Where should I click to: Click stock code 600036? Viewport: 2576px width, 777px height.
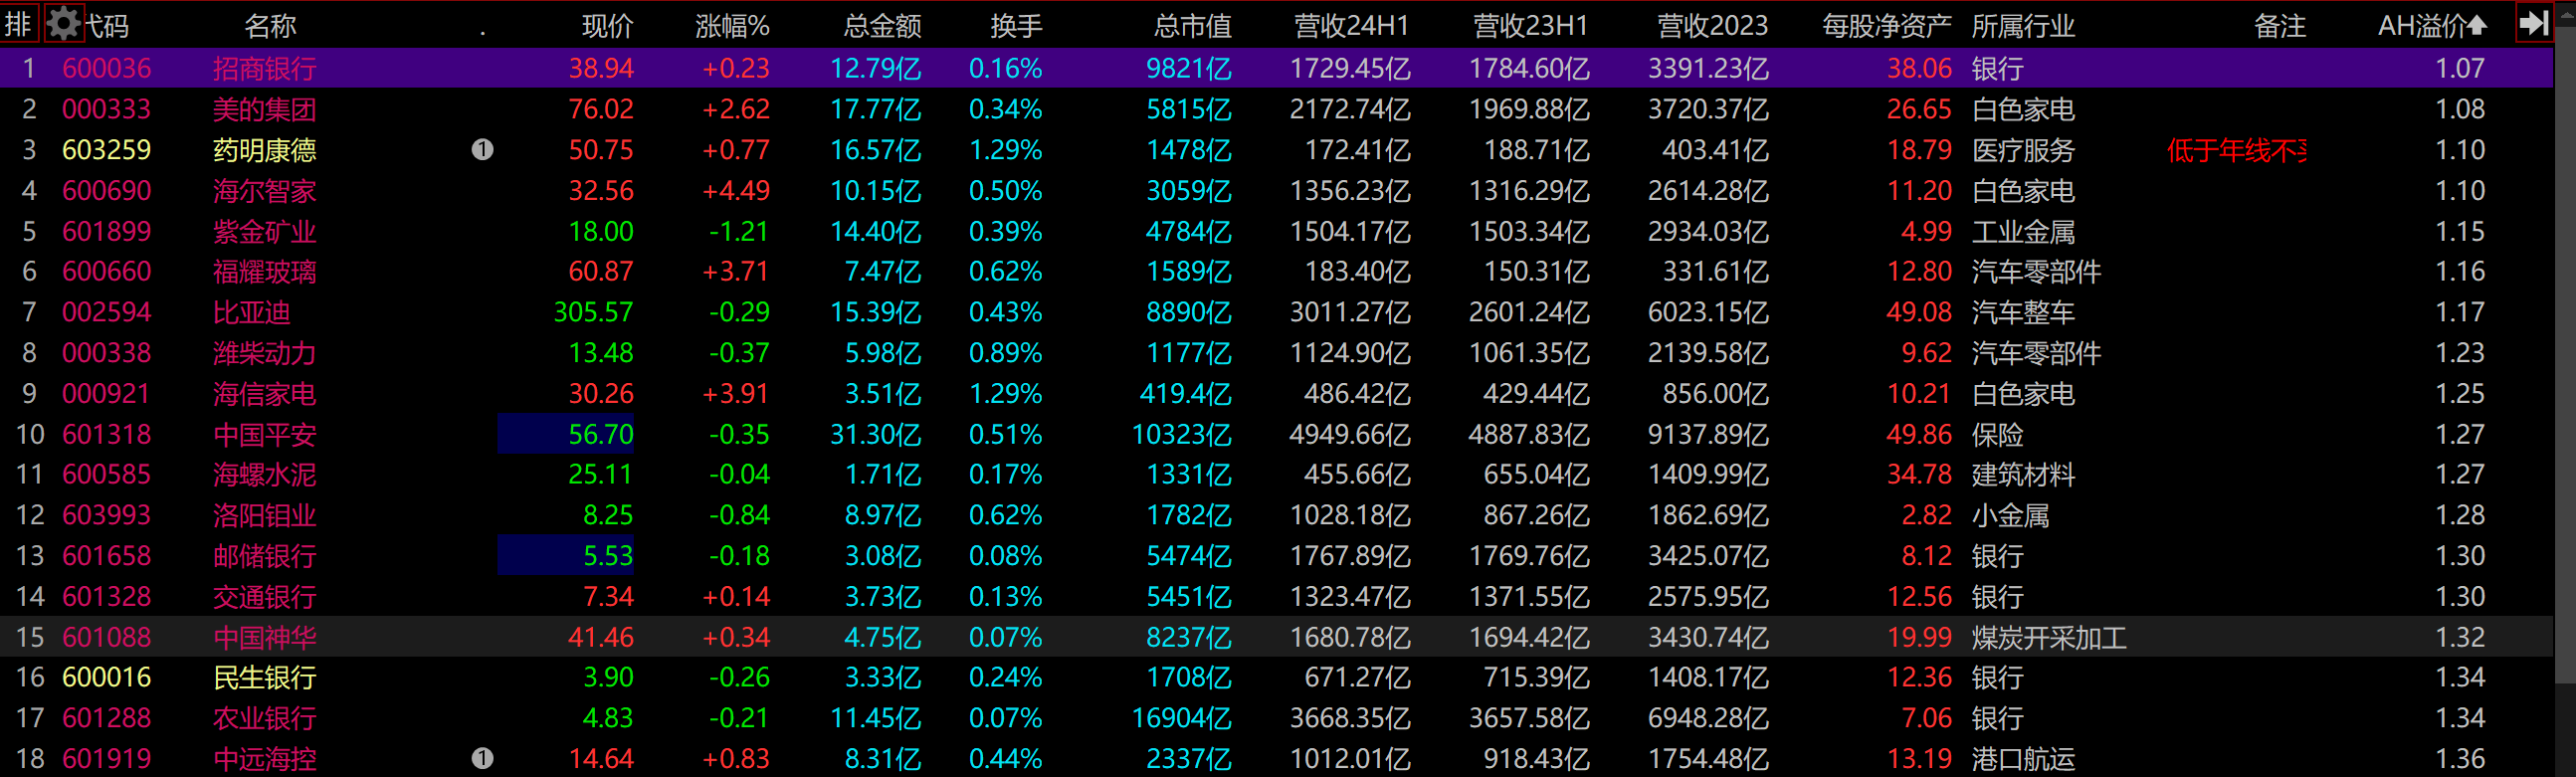[106, 68]
